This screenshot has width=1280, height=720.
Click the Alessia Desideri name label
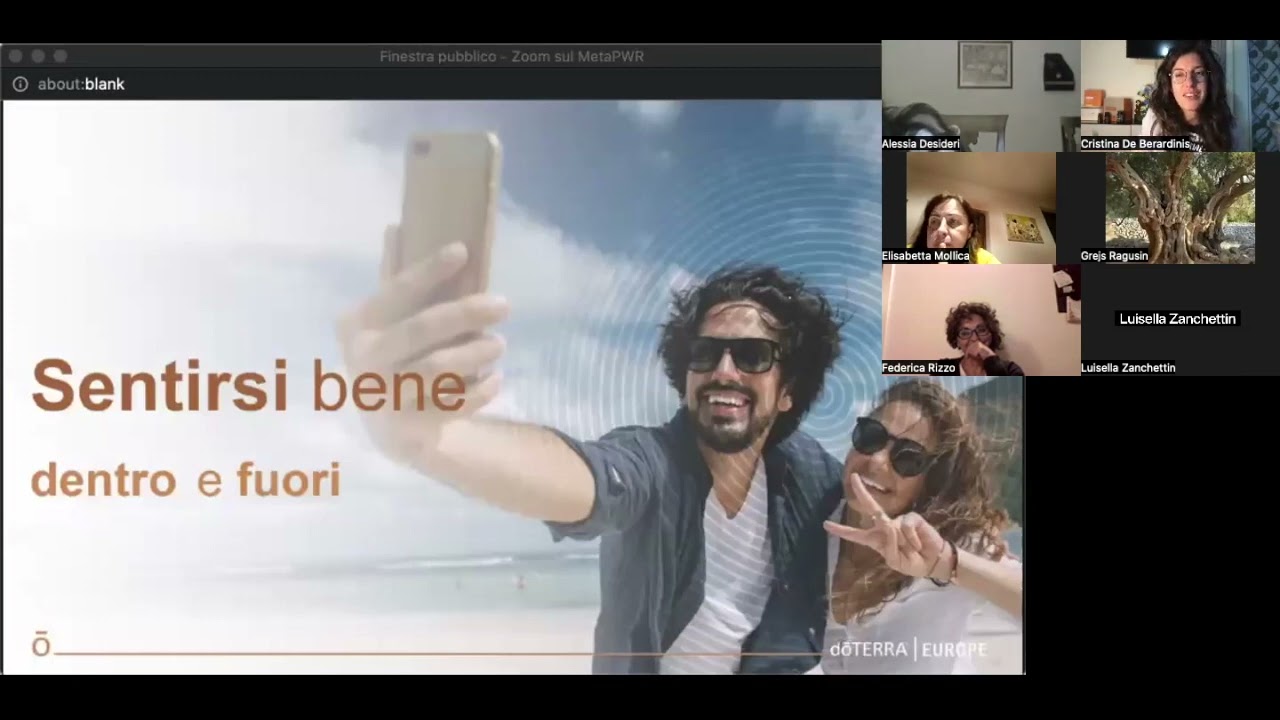click(x=921, y=144)
